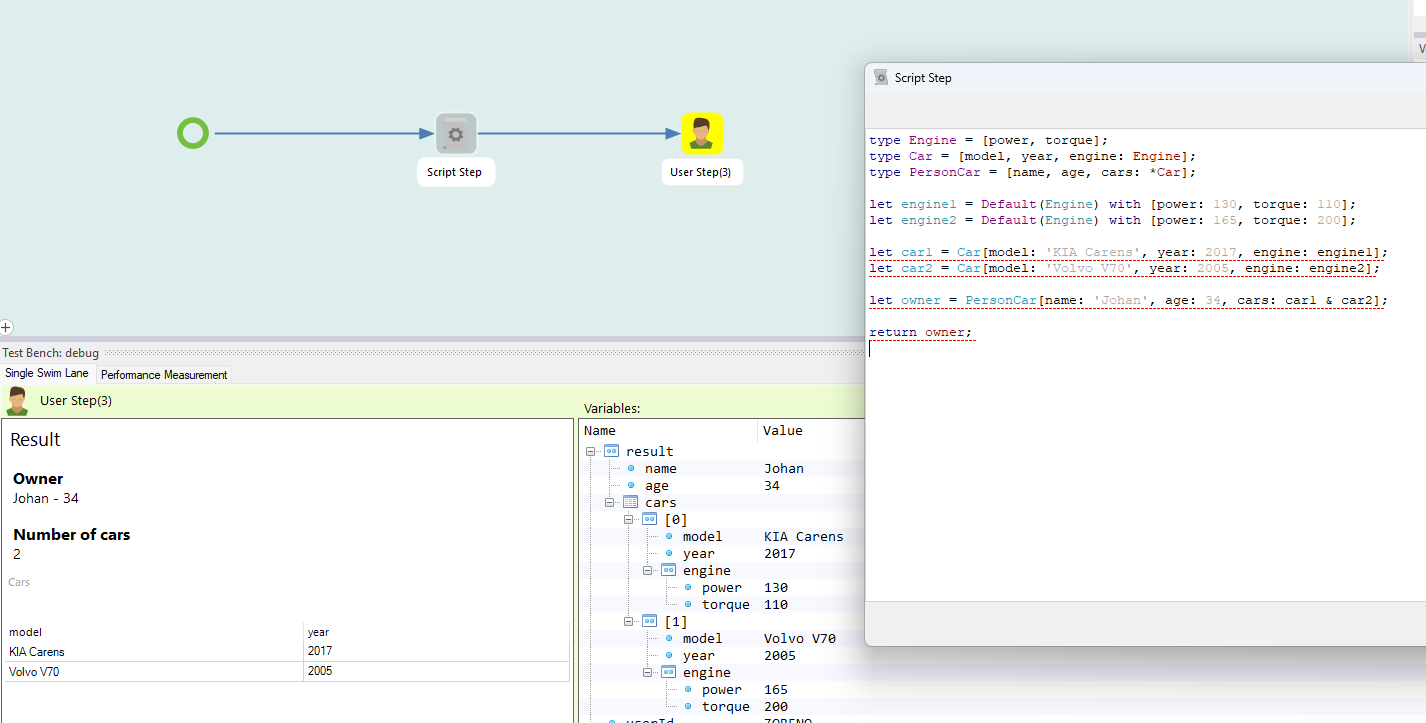
Task: Click the plus icon below the canvas
Action: pos(6,327)
